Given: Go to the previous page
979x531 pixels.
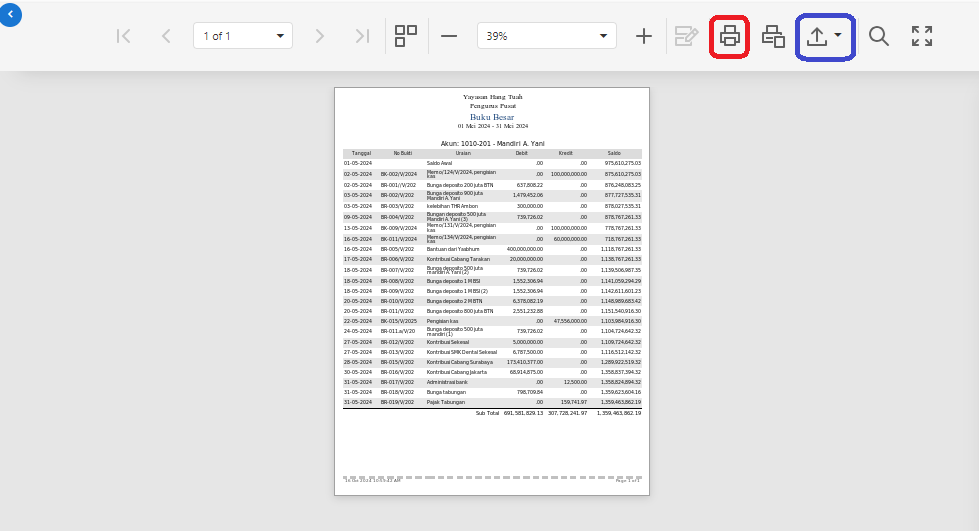Looking at the screenshot, I should 166,36.
